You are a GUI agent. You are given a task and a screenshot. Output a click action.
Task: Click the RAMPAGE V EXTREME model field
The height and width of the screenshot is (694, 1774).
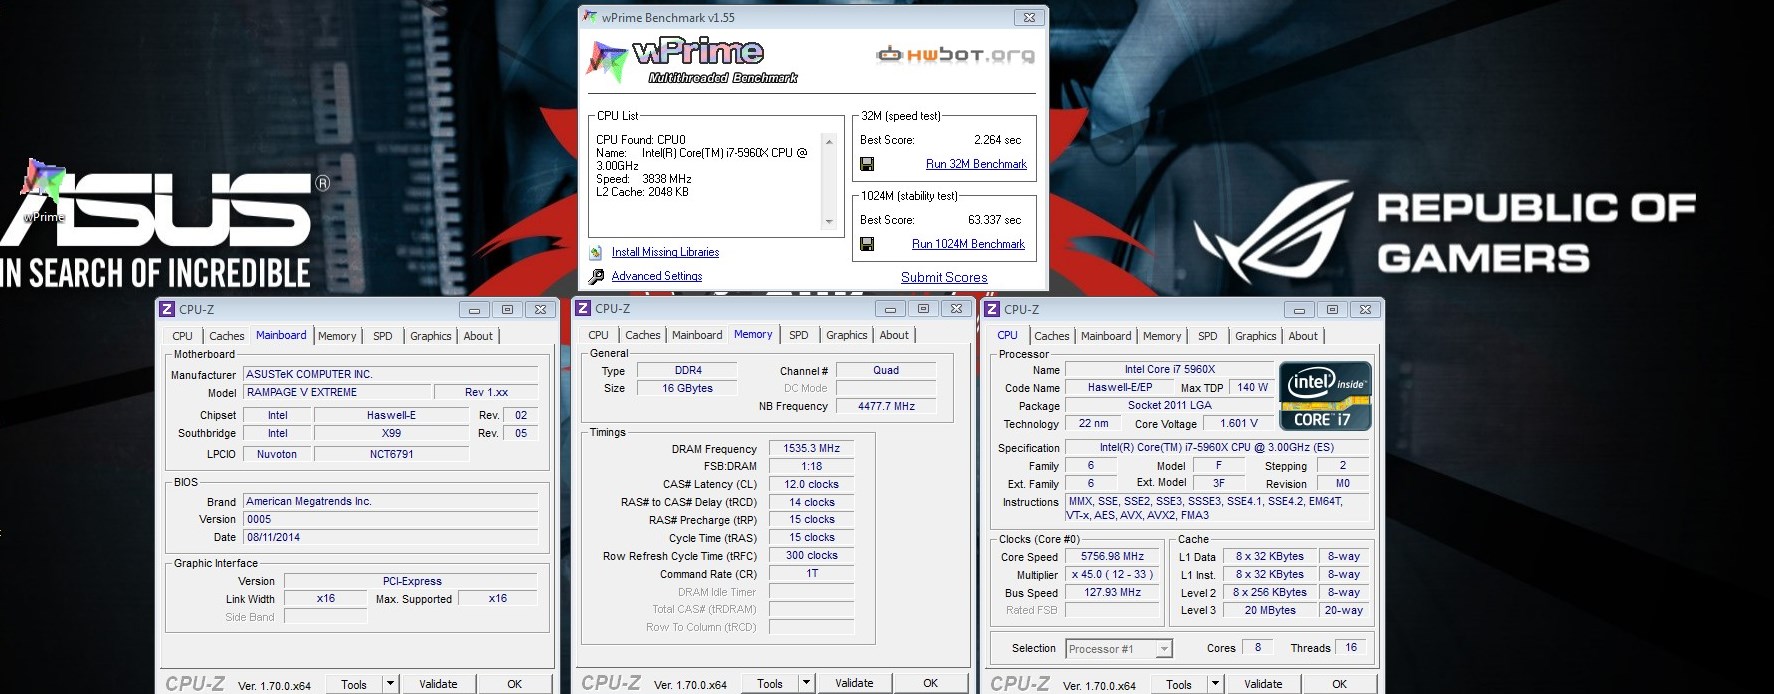(338, 392)
